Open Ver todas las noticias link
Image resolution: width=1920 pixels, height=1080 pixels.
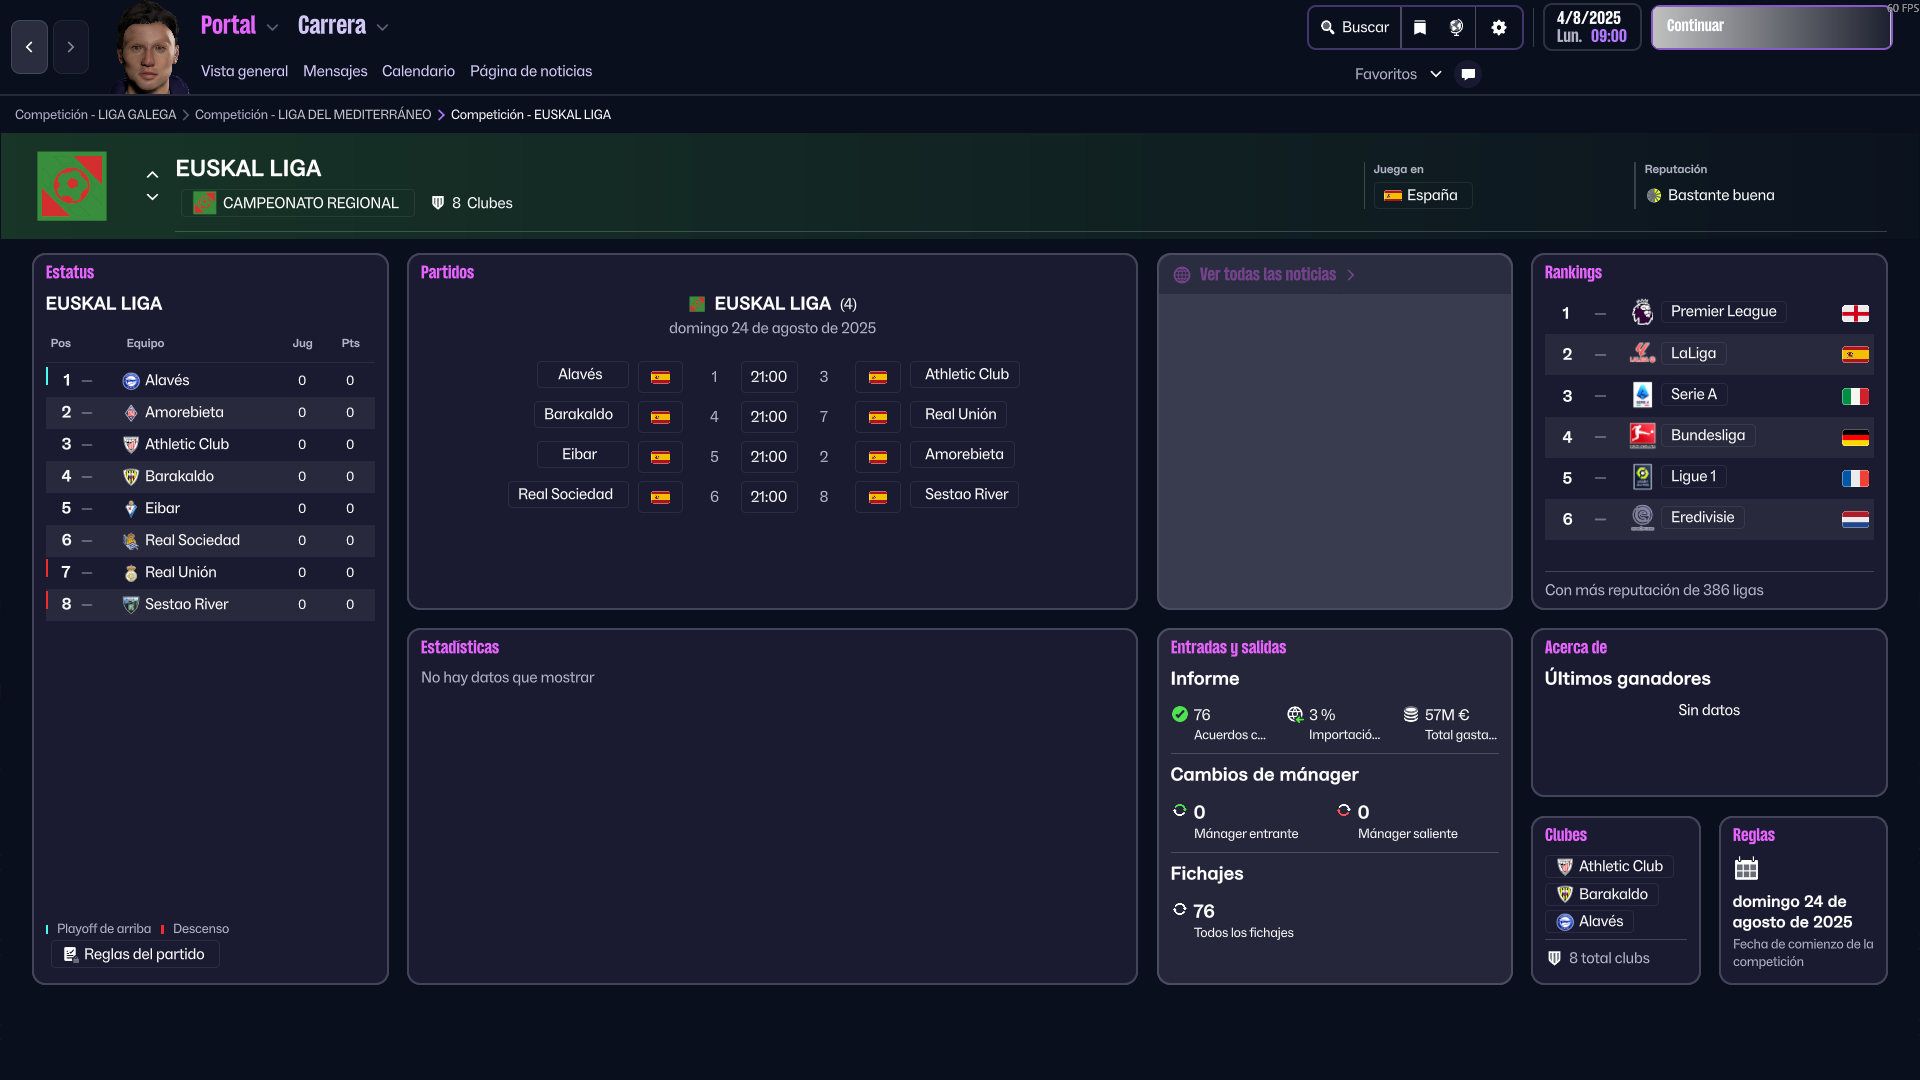coord(1268,274)
